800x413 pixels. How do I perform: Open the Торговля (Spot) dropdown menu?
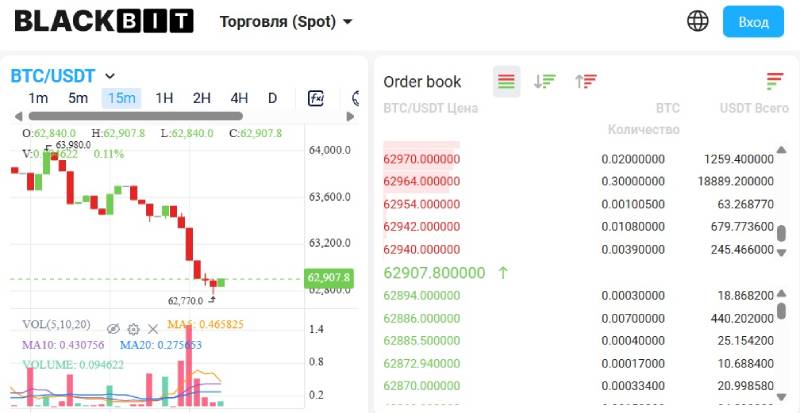(x=286, y=22)
